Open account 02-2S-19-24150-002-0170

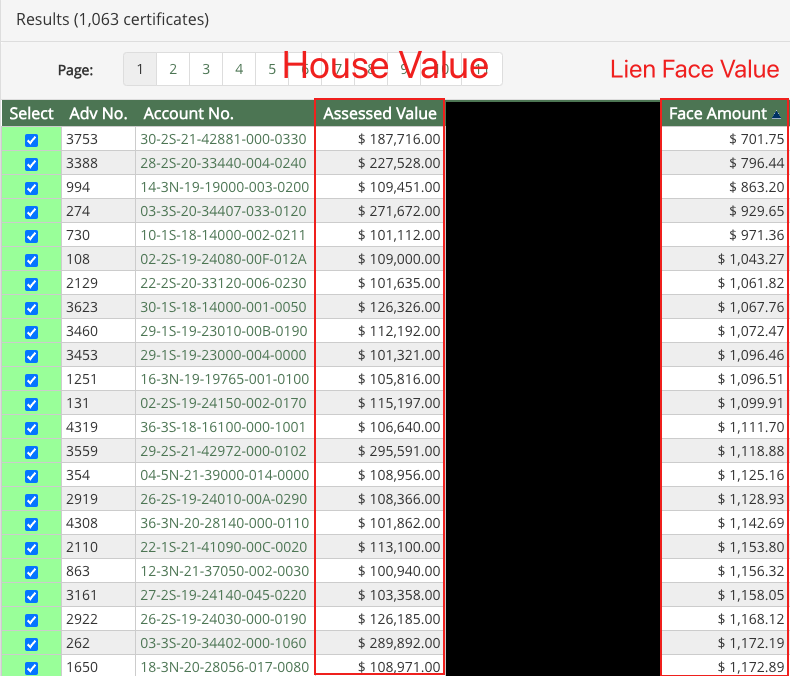pyautogui.click(x=223, y=403)
